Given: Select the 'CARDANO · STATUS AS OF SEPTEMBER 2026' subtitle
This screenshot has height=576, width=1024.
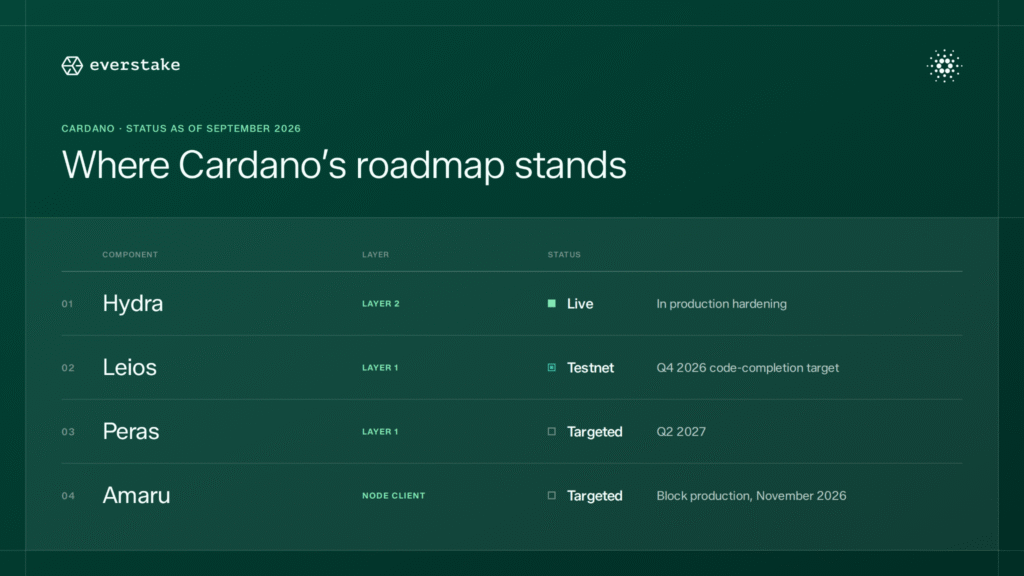Looking at the screenshot, I should coord(181,129).
